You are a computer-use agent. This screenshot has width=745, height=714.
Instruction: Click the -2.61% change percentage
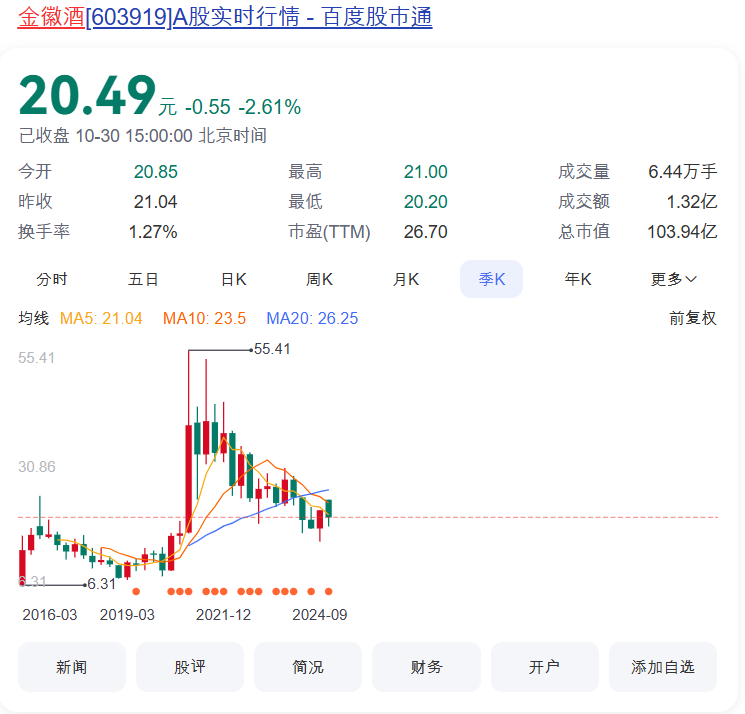pyautogui.click(x=270, y=107)
